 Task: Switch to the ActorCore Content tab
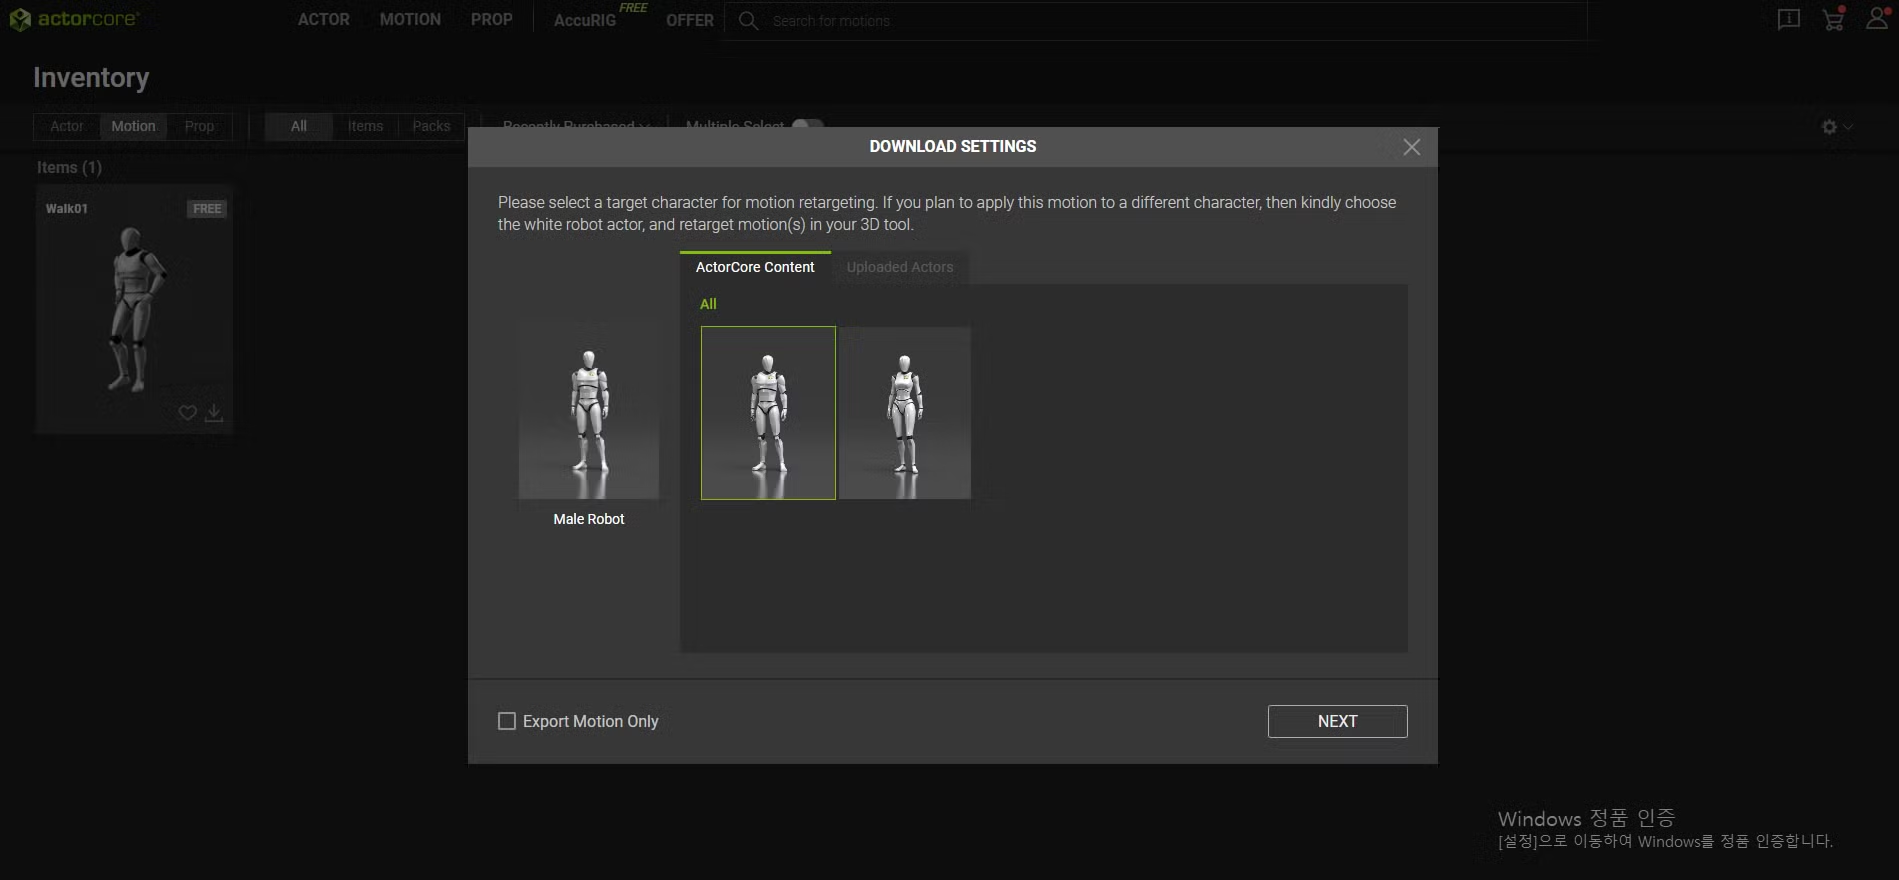click(x=755, y=267)
